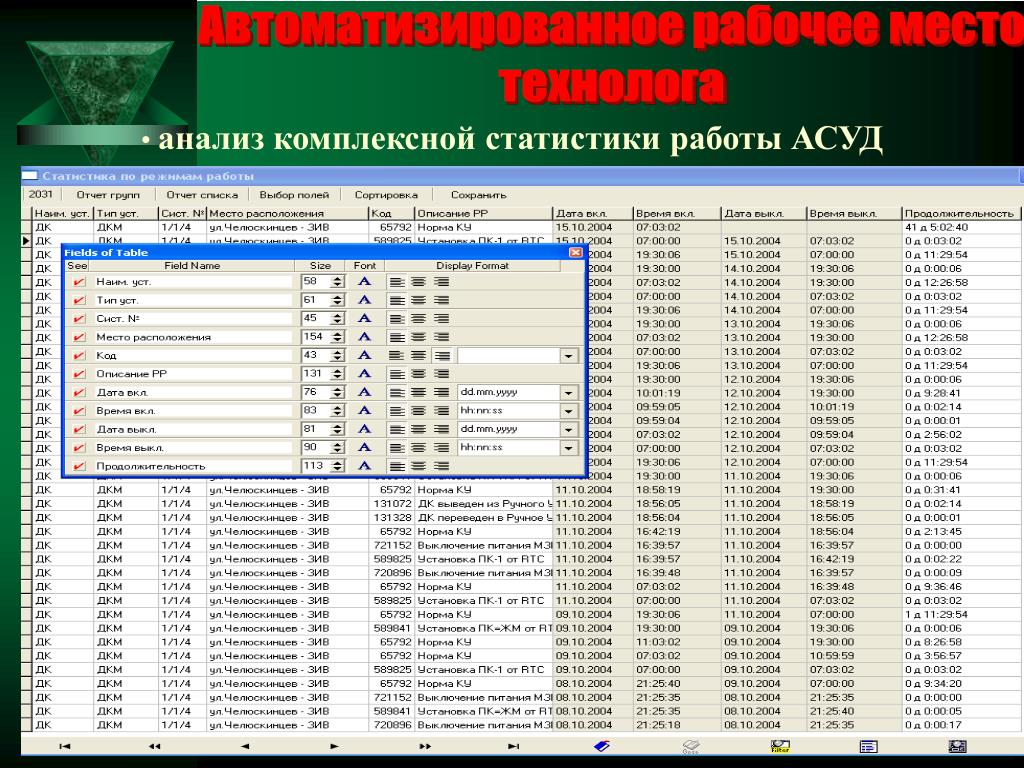The image size is (1024, 768).
Task: Set left alignment for Описание РР field
Action: click(x=396, y=374)
